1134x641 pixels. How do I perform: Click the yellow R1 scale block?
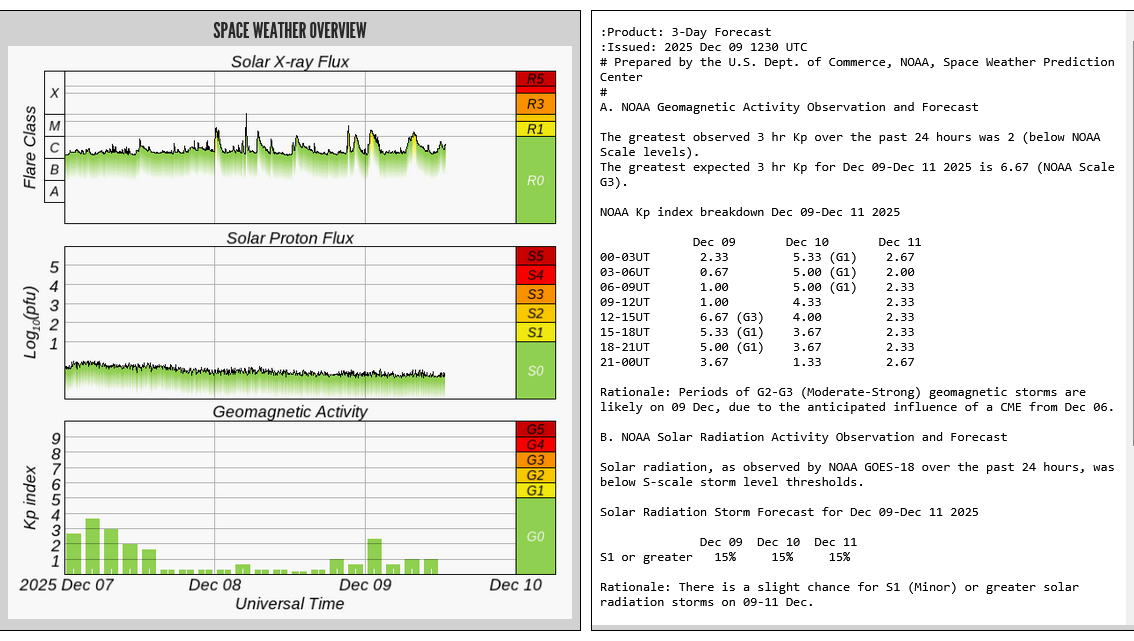535,129
